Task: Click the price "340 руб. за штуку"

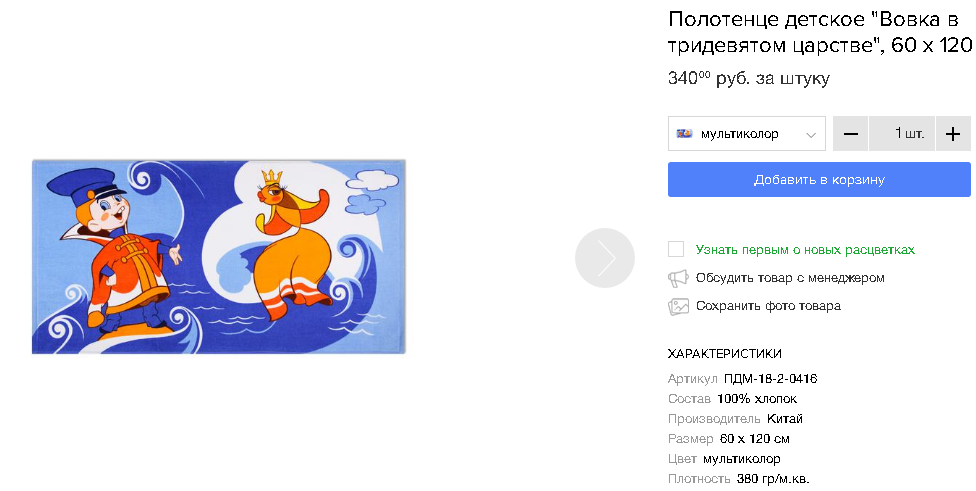Action: click(748, 79)
